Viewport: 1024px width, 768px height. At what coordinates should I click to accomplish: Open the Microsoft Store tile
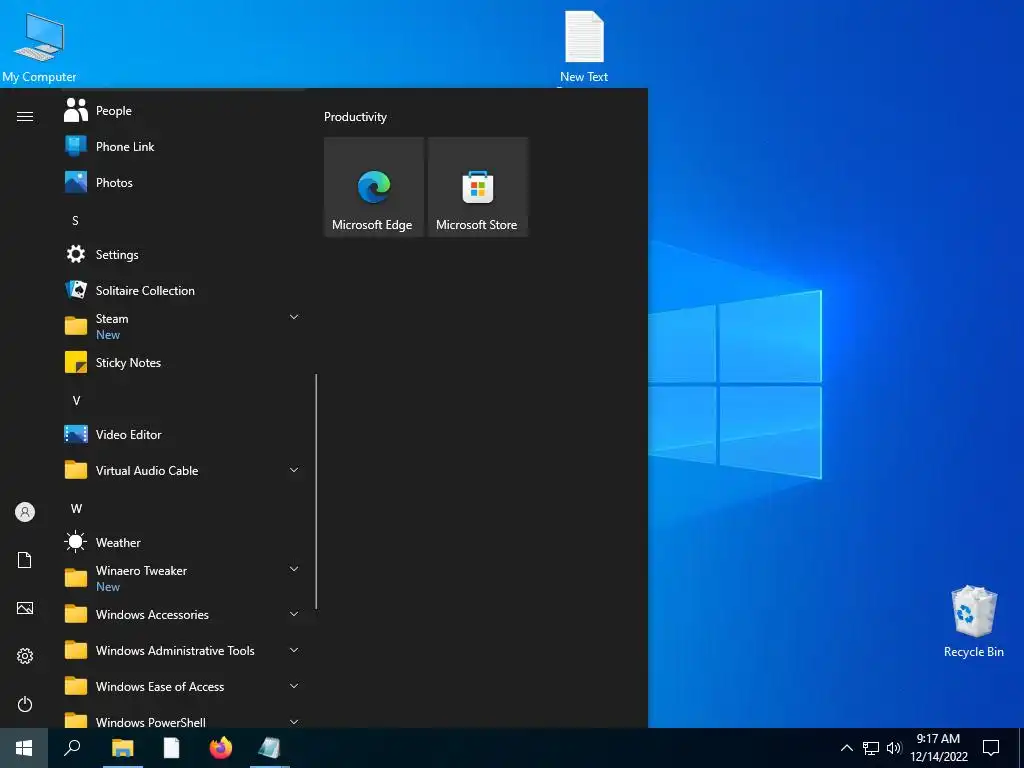pyautogui.click(x=477, y=187)
